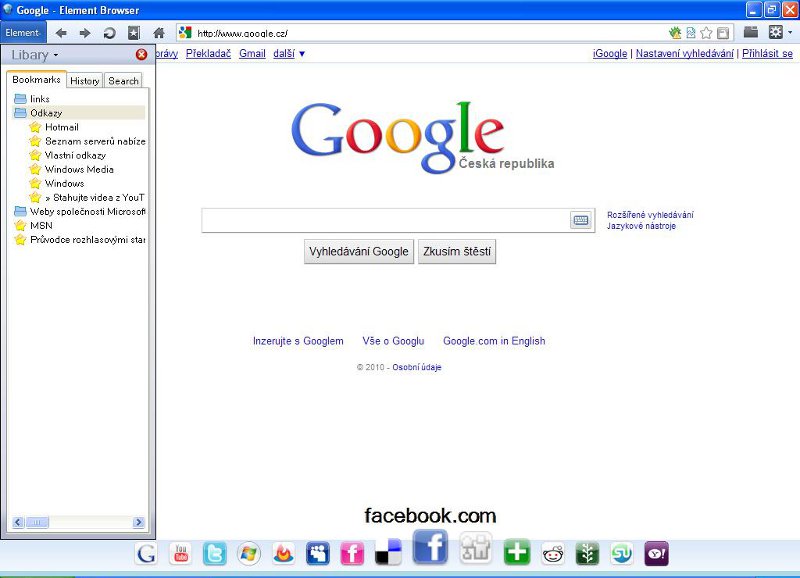Switch to the History tab

[x=85, y=81]
